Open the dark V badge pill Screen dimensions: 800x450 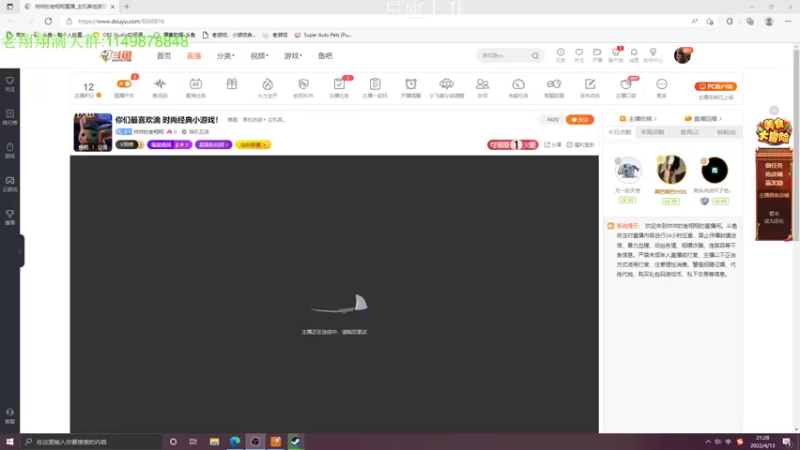(130, 145)
